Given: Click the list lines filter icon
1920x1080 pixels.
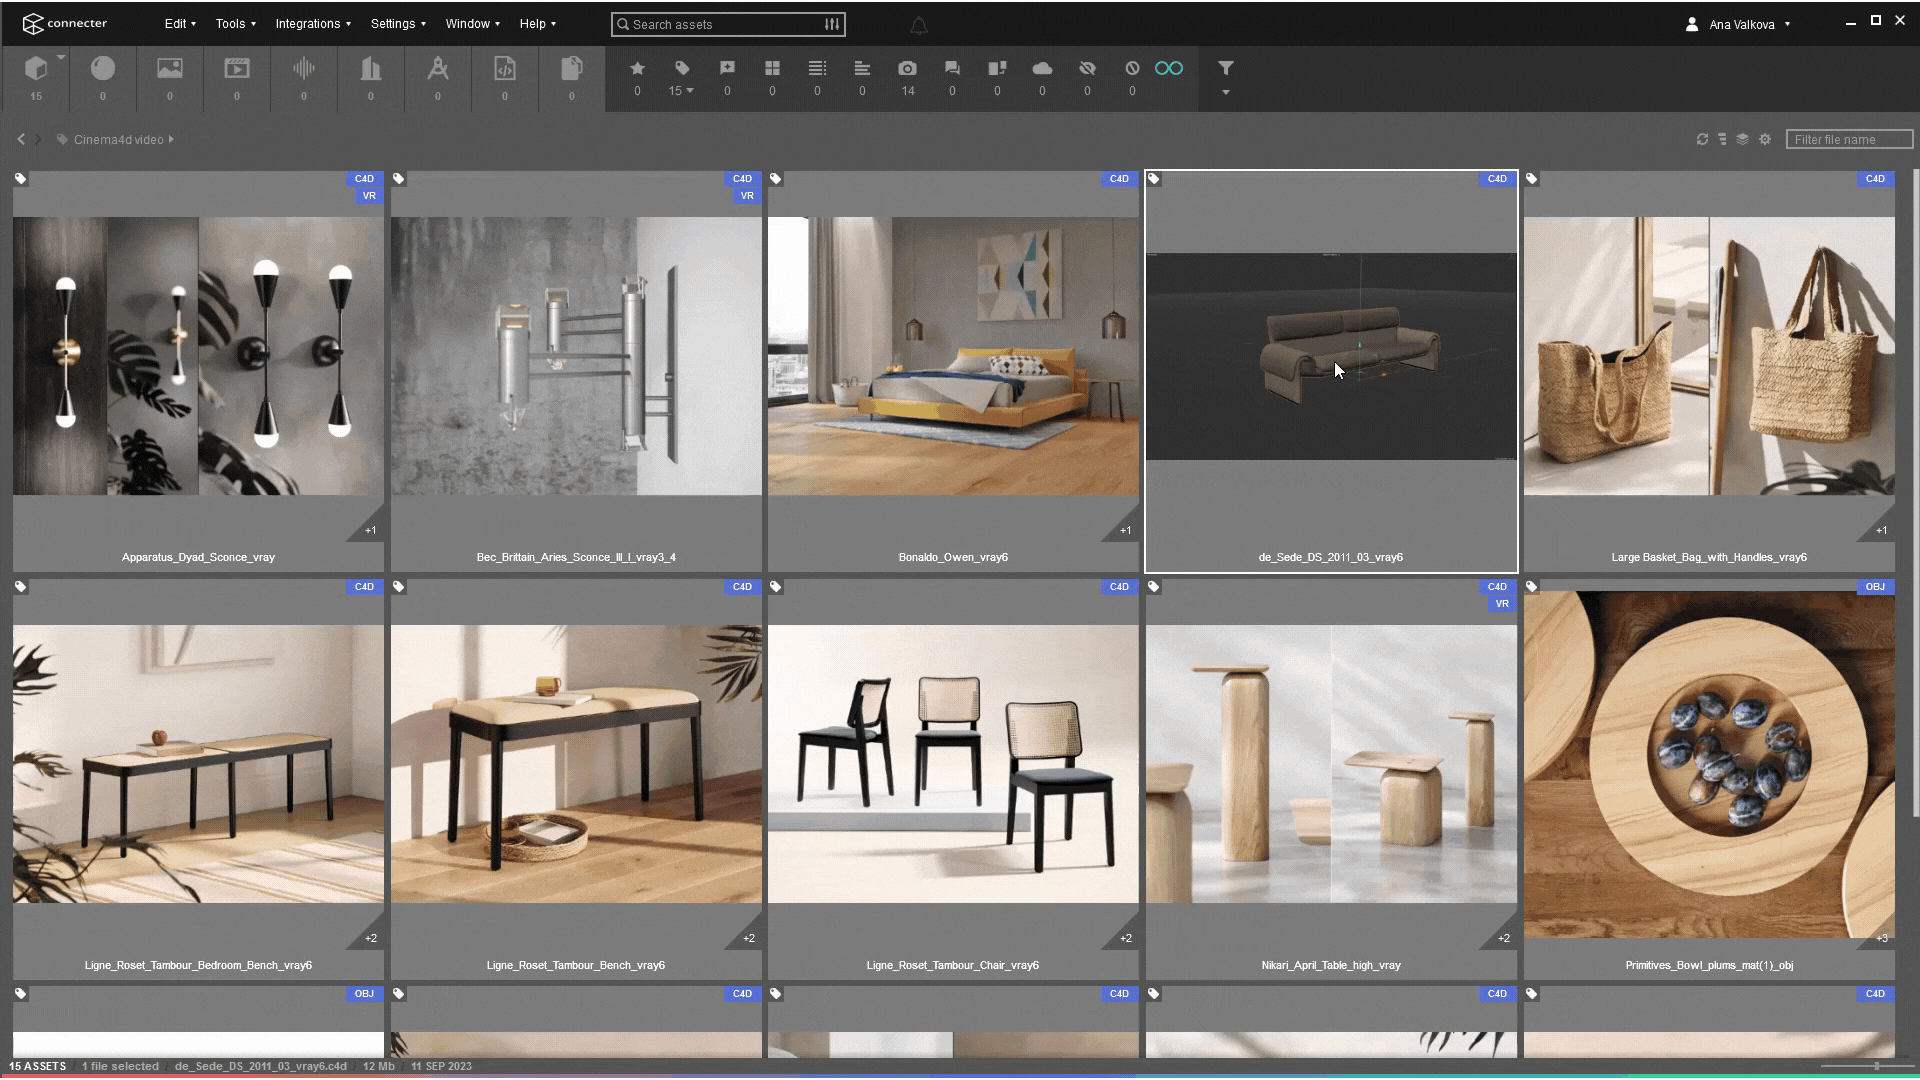Looking at the screenshot, I should pos(817,68).
